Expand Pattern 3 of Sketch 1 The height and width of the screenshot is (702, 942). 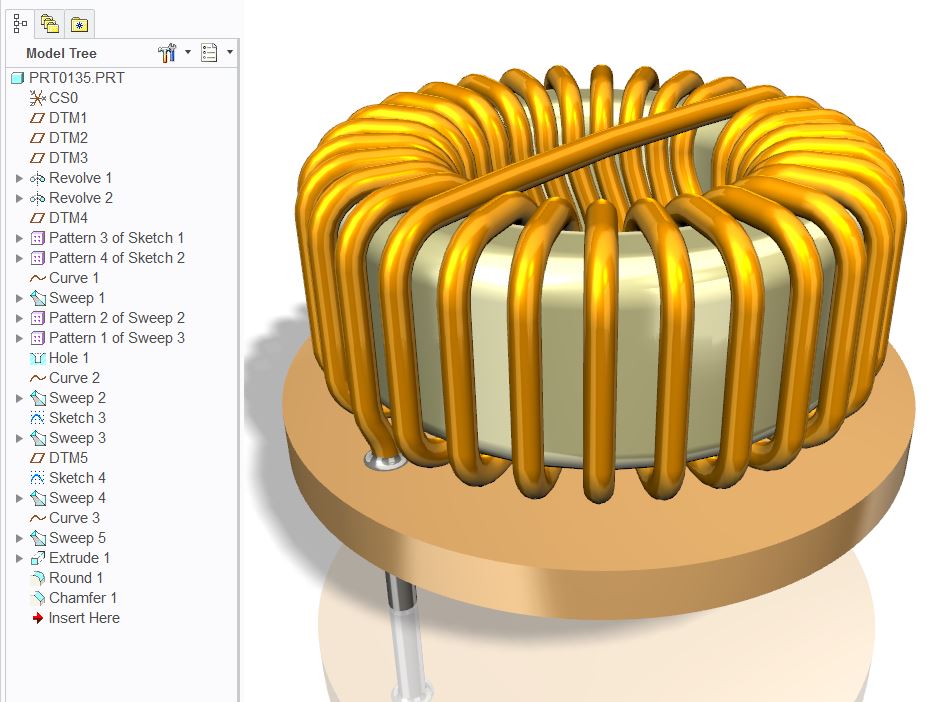(19, 238)
